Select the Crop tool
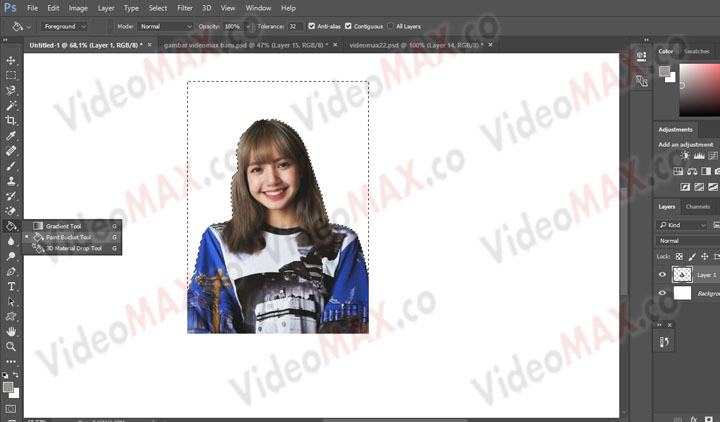Viewport: 720px width, 422px height. [11, 120]
